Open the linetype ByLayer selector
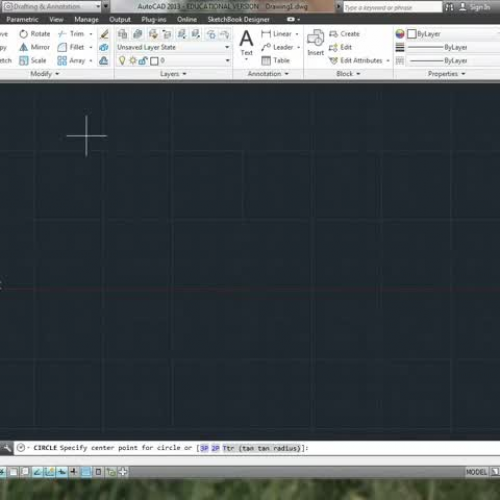500x500 pixels. coord(453,61)
